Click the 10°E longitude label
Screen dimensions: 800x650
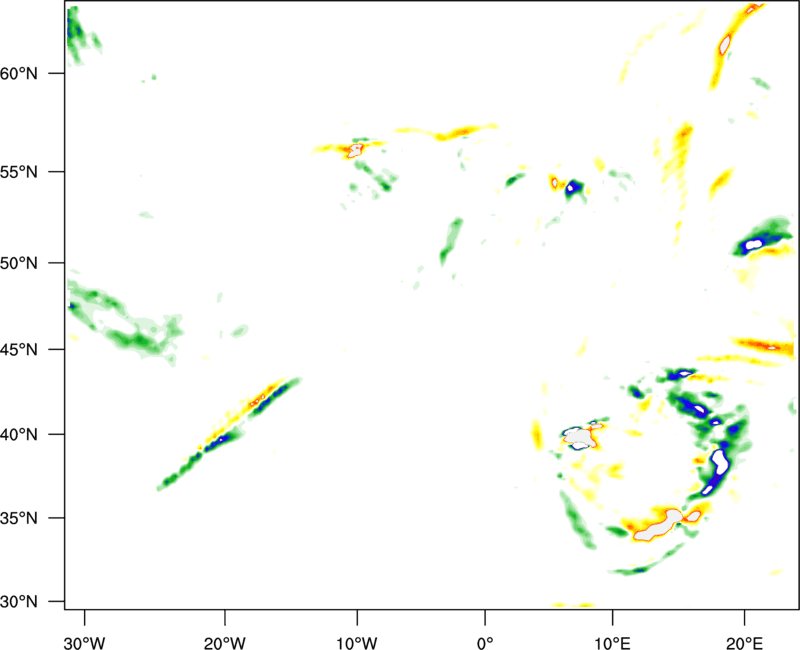coord(612,643)
